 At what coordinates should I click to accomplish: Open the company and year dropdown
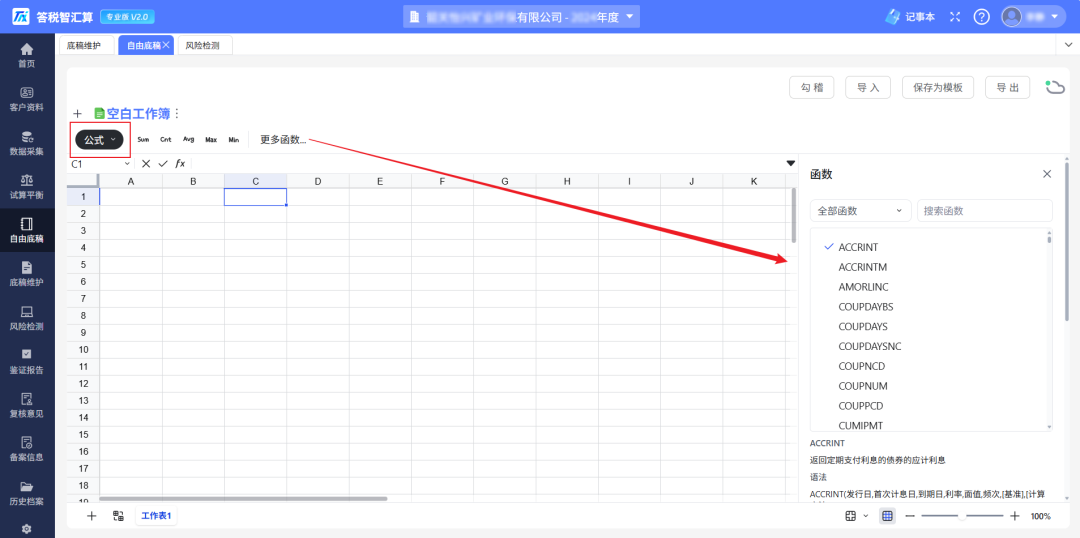click(521, 17)
